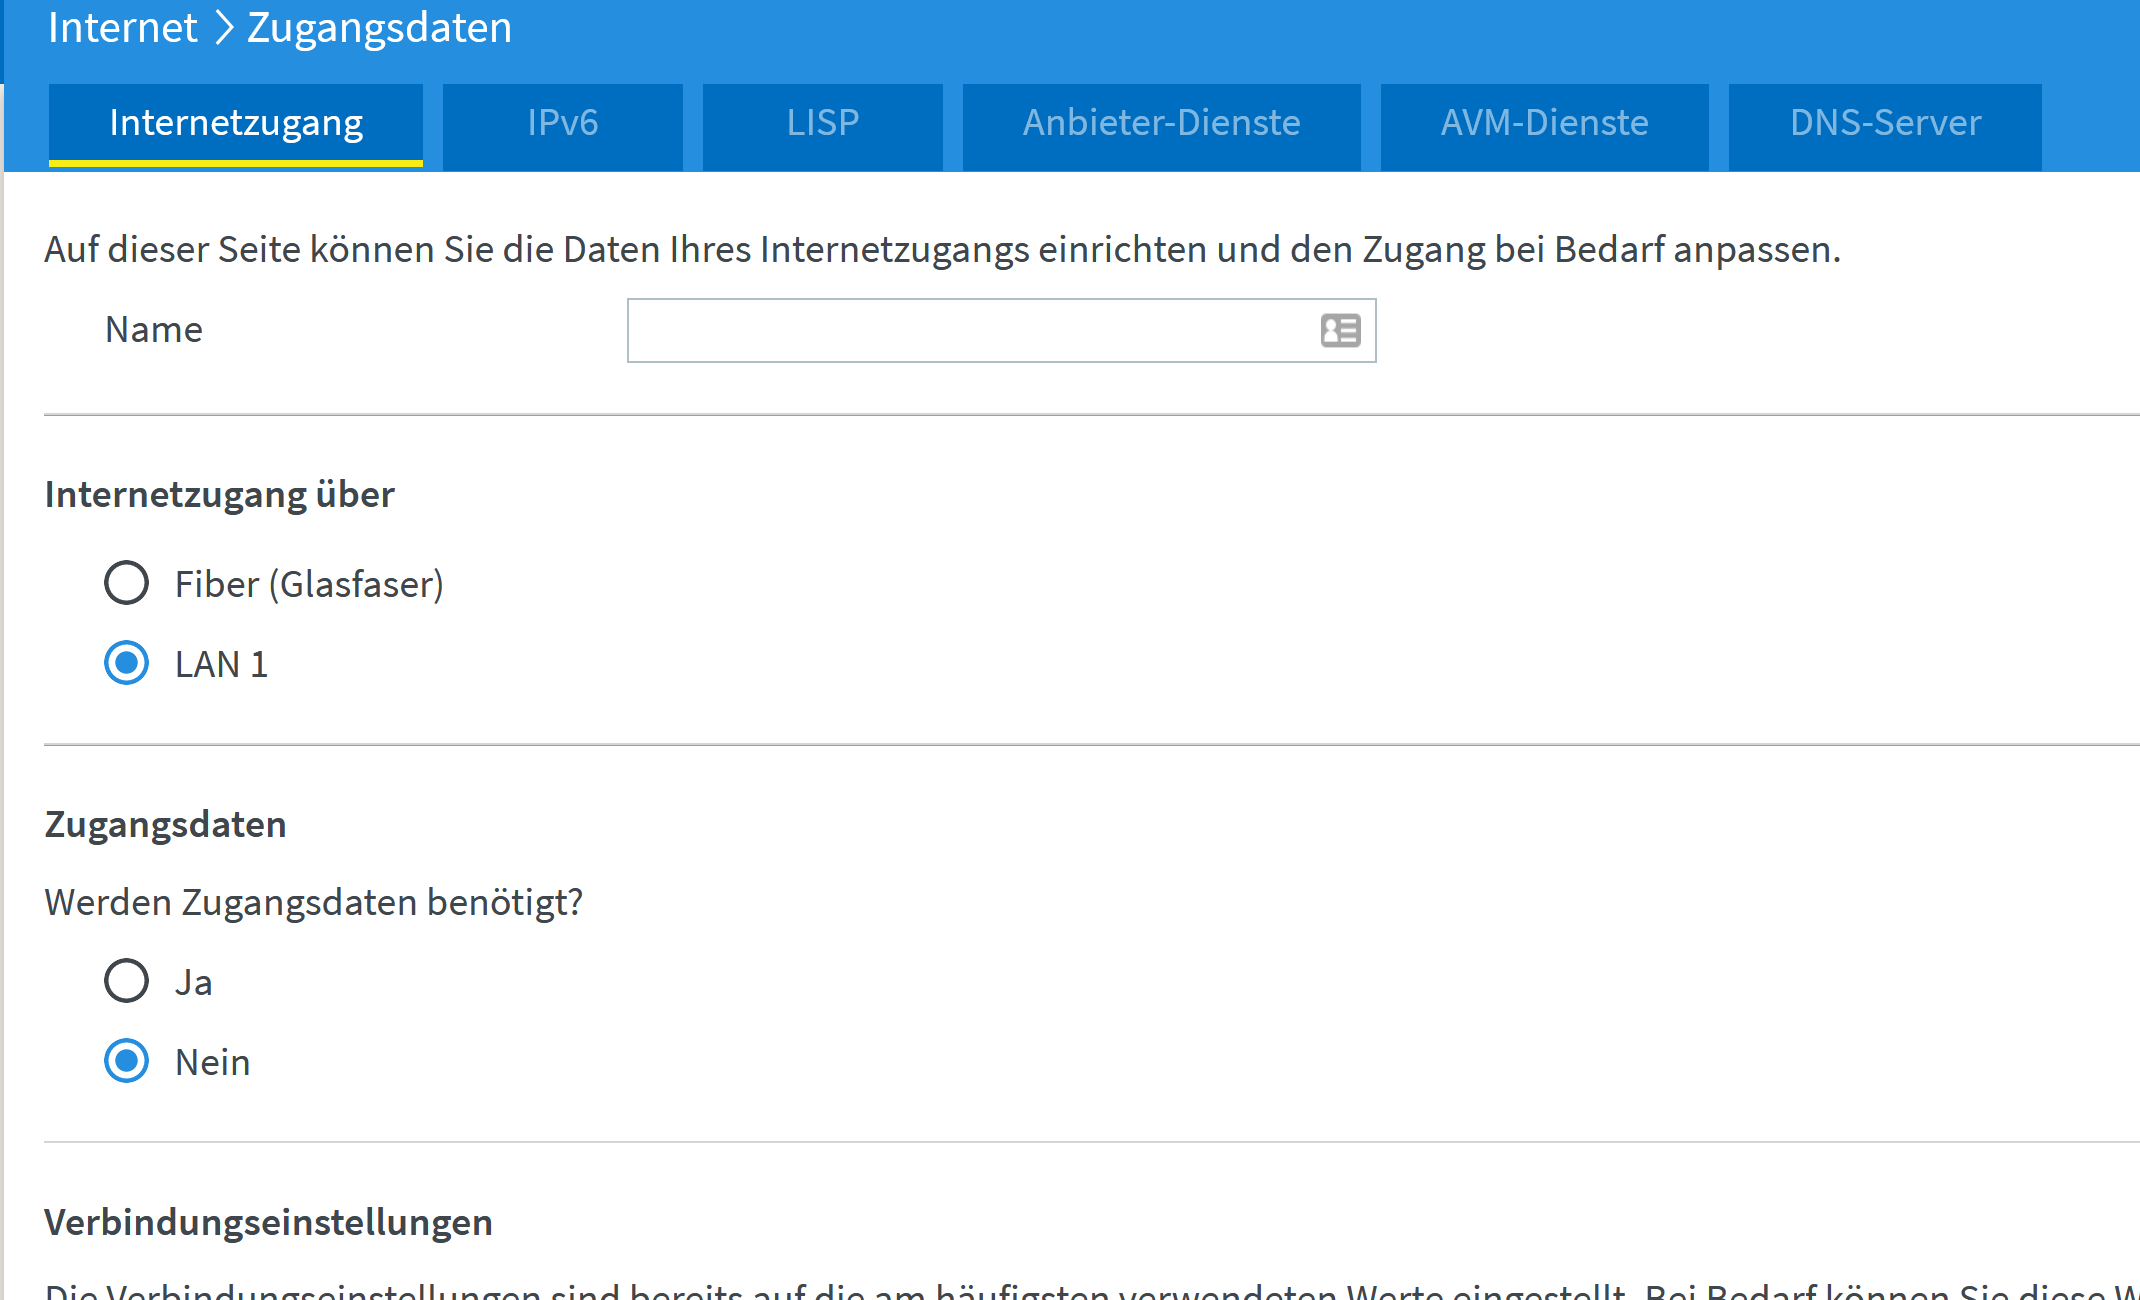Screen dimensions: 2140x1300
Task: Click the "Fiber (Glasfaser)" label text
Action: [309, 584]
